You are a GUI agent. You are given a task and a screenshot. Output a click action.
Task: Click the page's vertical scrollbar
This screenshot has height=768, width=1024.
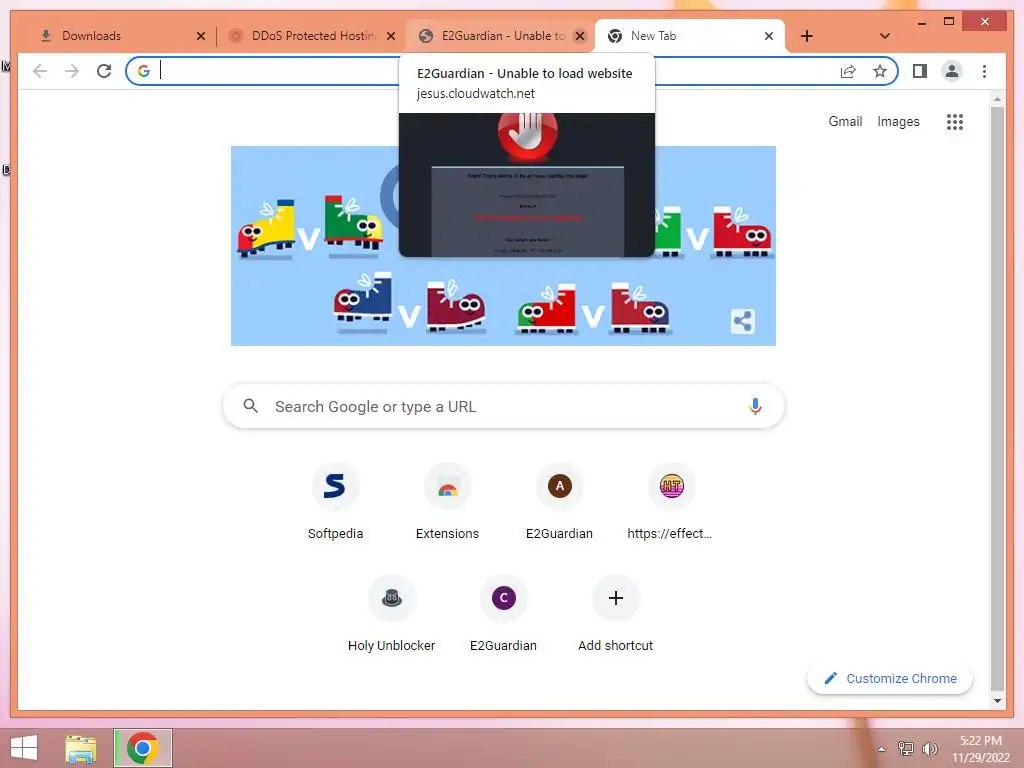pyautogui.click(x=997, y=398)
